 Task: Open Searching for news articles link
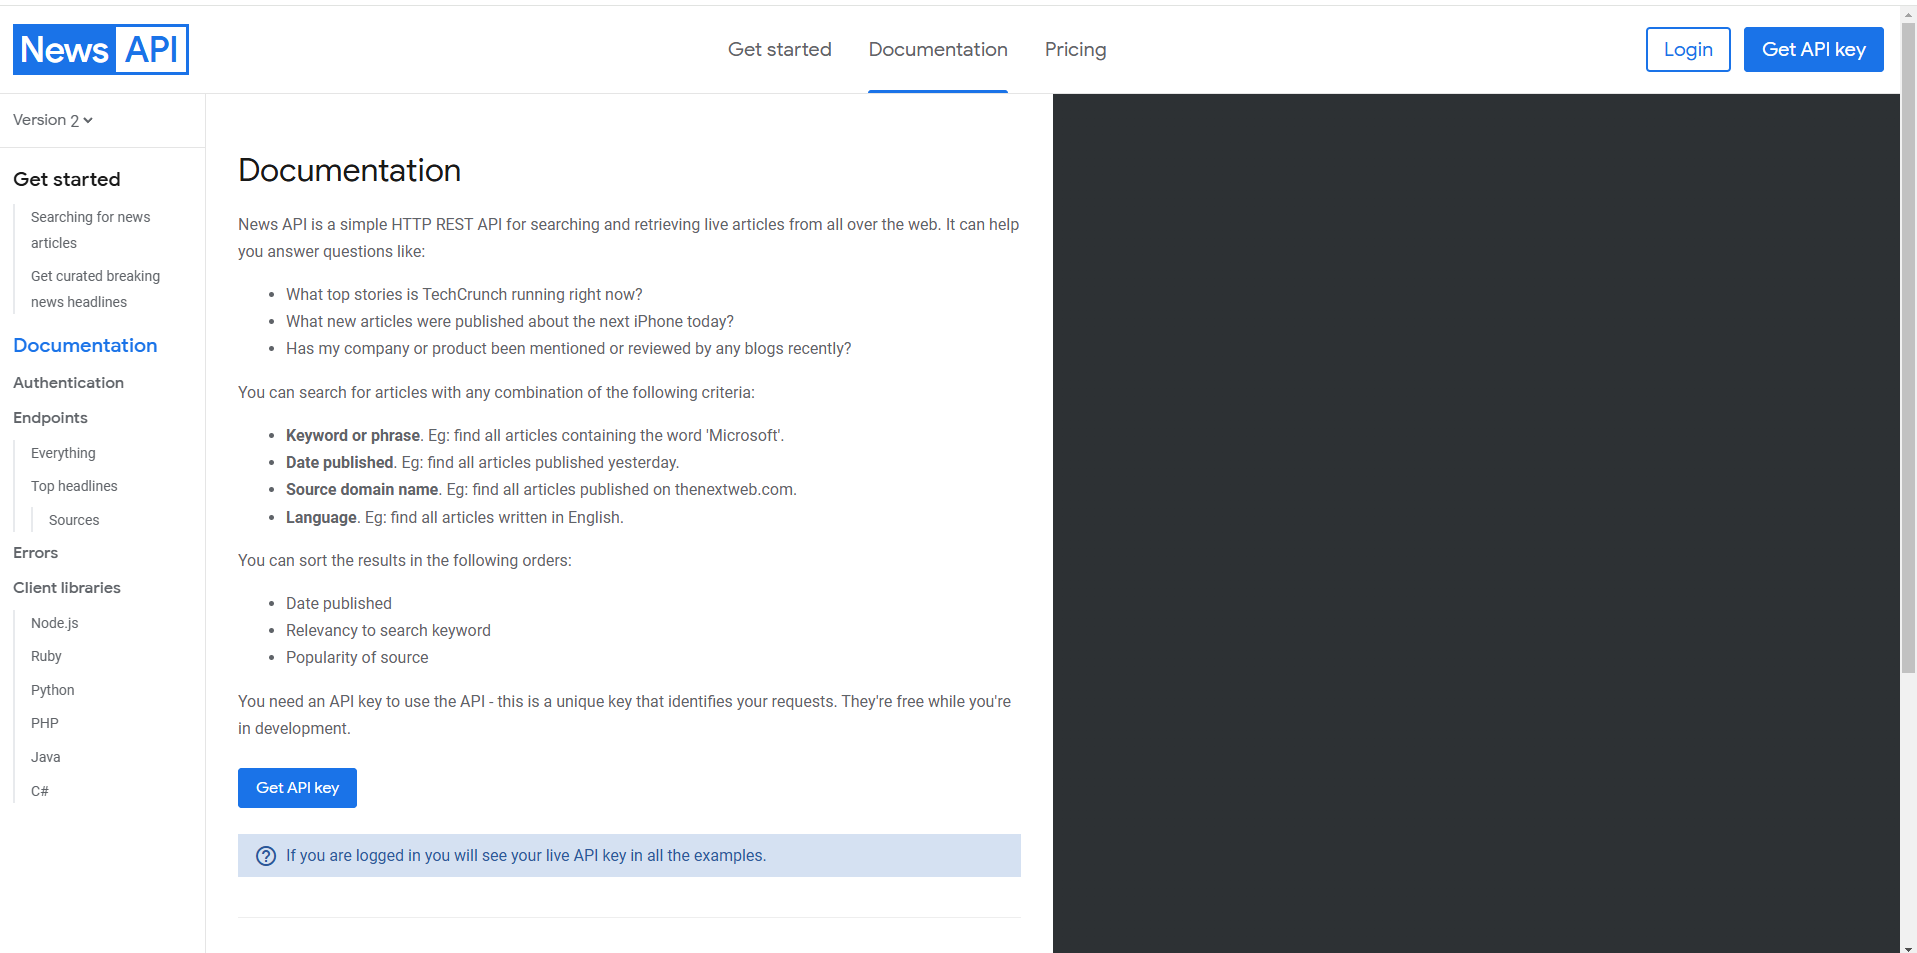[91, 230]
